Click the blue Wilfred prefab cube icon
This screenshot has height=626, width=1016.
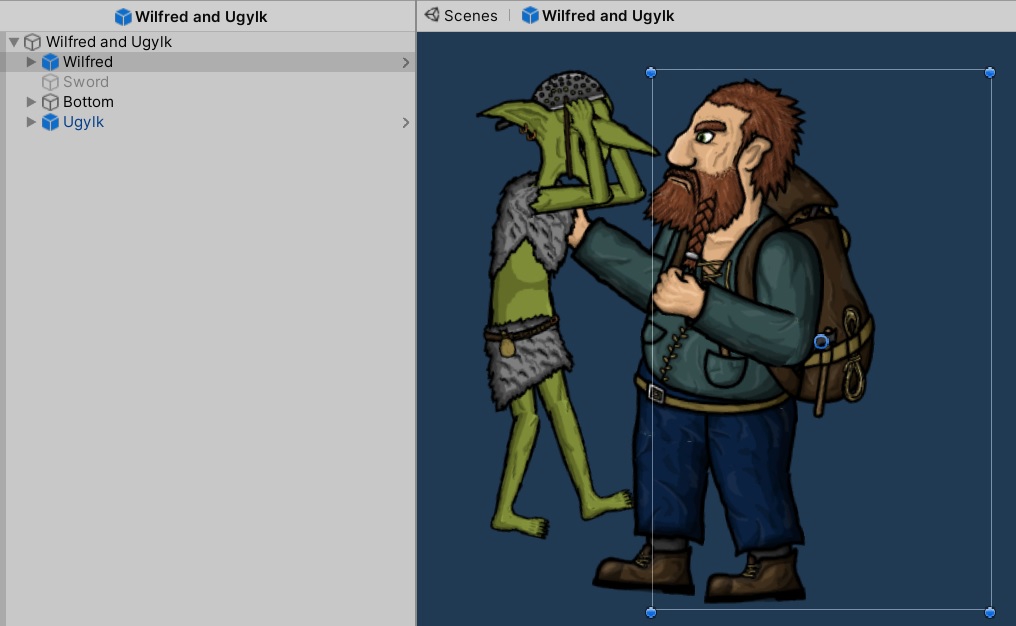tap(50, 62)
